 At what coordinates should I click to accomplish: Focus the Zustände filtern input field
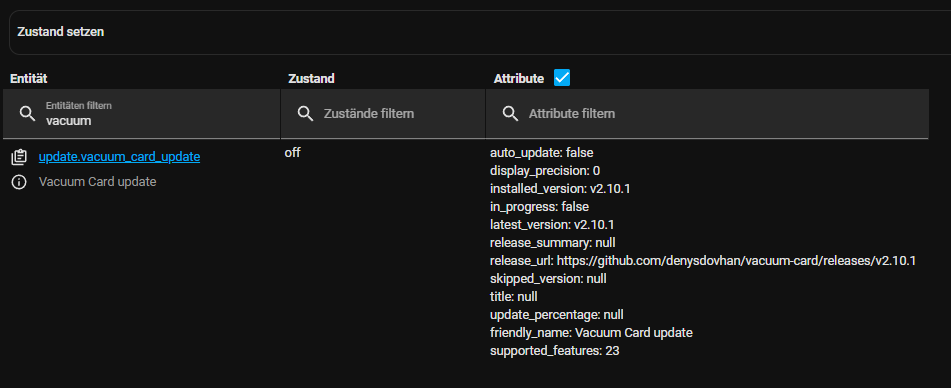tap(383, 113)
